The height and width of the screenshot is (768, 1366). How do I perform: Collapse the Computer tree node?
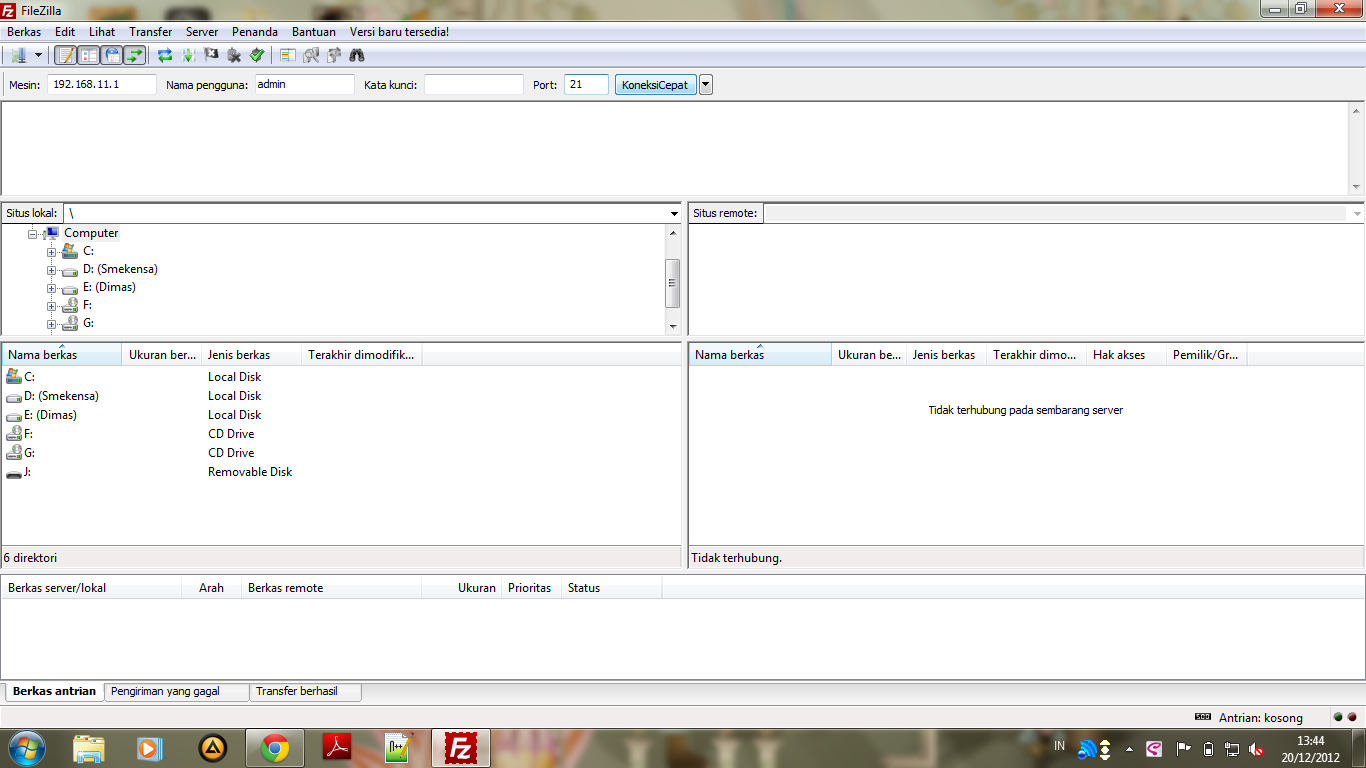click(33, 233)
